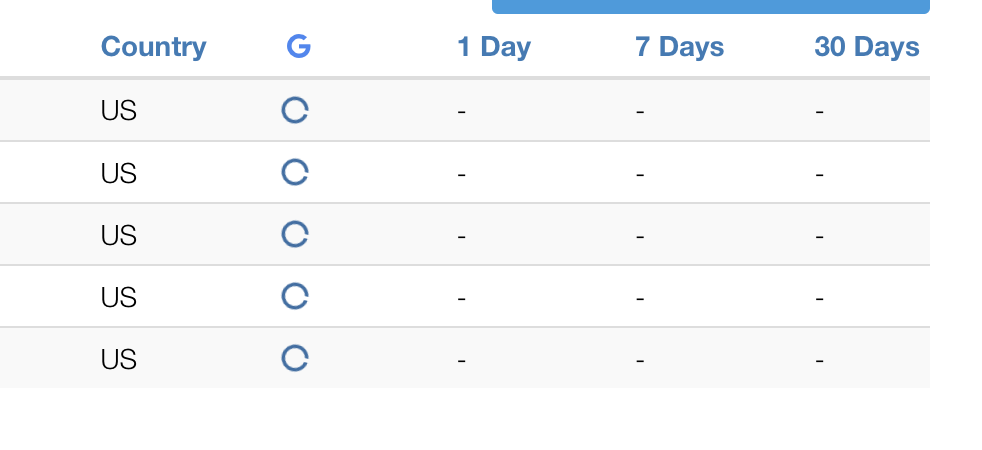982x450 pixels.
Task: Click the loading spinner in the third row
Action: (x=295, y=235)
